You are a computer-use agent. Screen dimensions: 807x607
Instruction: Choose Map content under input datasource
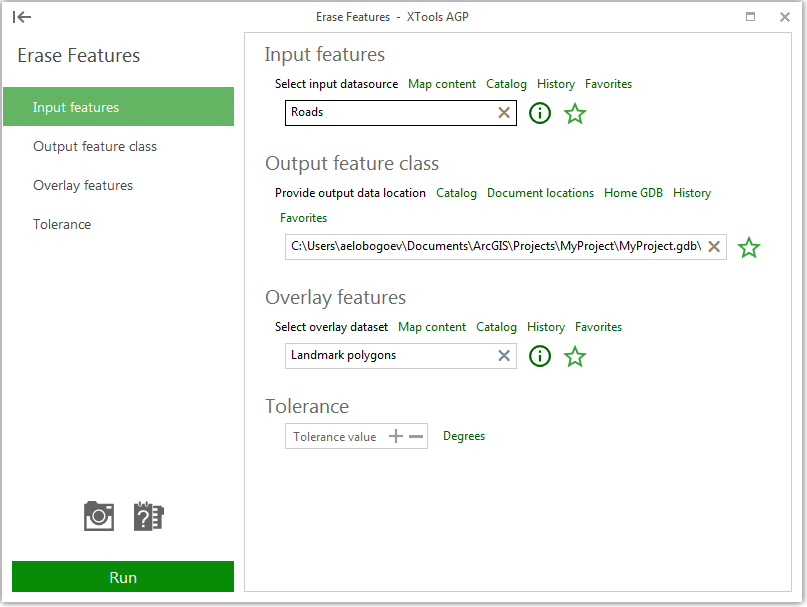(x=442, y=84)
